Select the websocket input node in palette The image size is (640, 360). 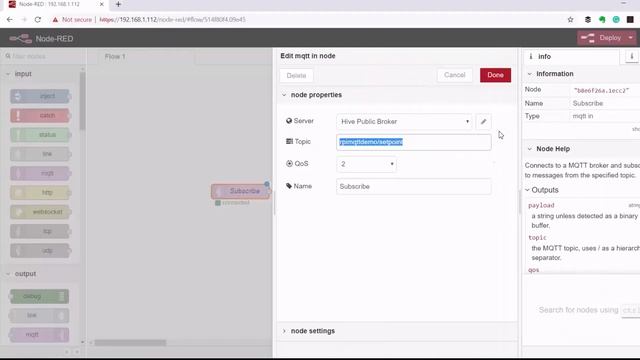[x=40, y=212]
